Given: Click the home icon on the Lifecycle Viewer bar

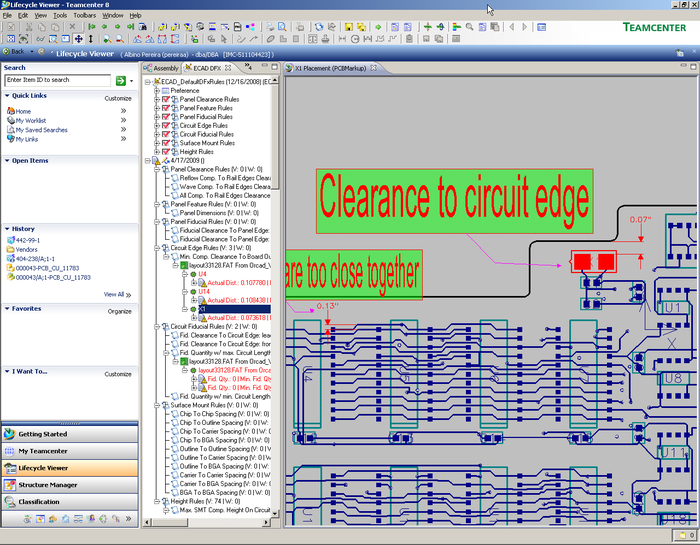Looking at the screenshot, I should (x=679, y=53).
